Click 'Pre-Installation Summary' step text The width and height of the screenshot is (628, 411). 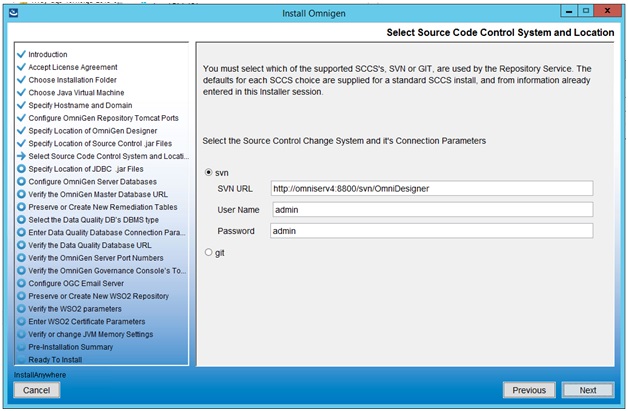tap(70, 347)
